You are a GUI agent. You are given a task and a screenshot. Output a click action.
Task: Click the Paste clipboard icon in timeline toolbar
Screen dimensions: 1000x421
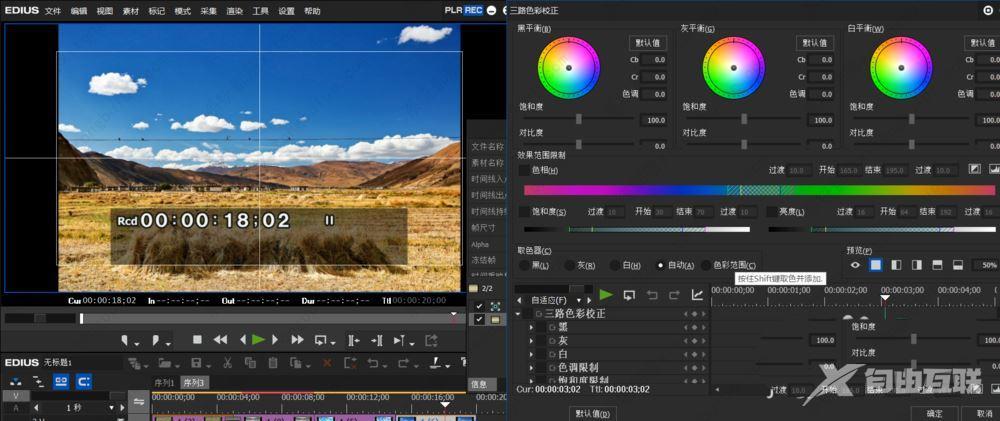pyautogui.click(x=273, y=363)
